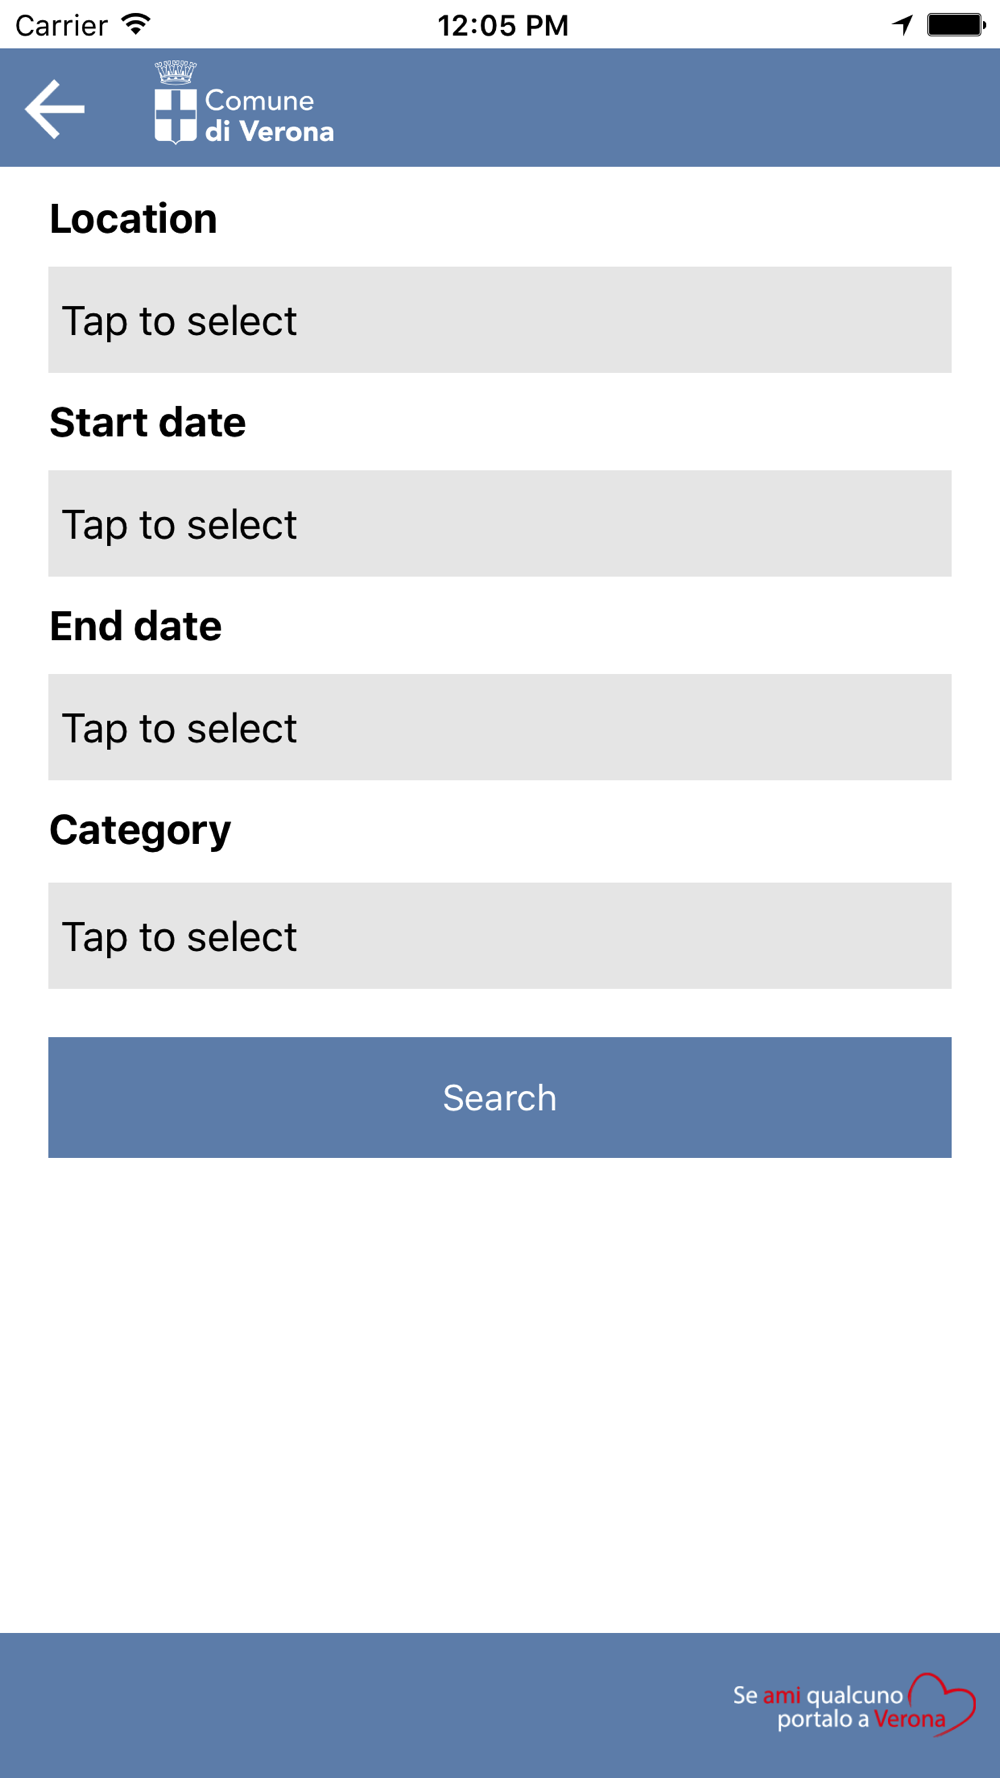Open the Start date picker field

click(x=500, y=524)
